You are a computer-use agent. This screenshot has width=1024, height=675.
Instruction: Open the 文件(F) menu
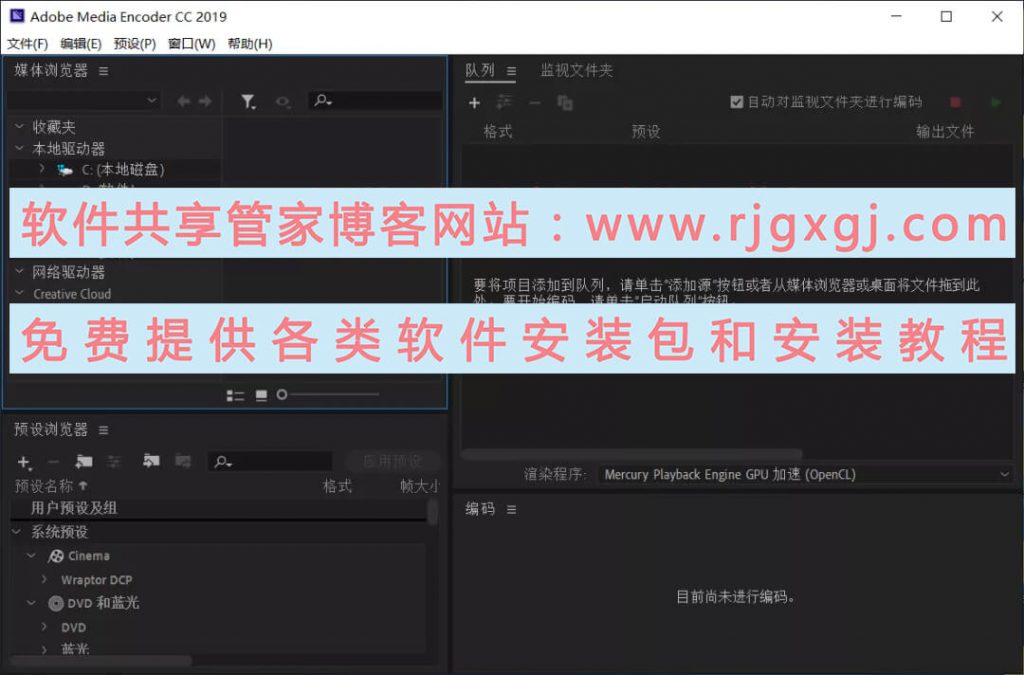tap(27, 44)
